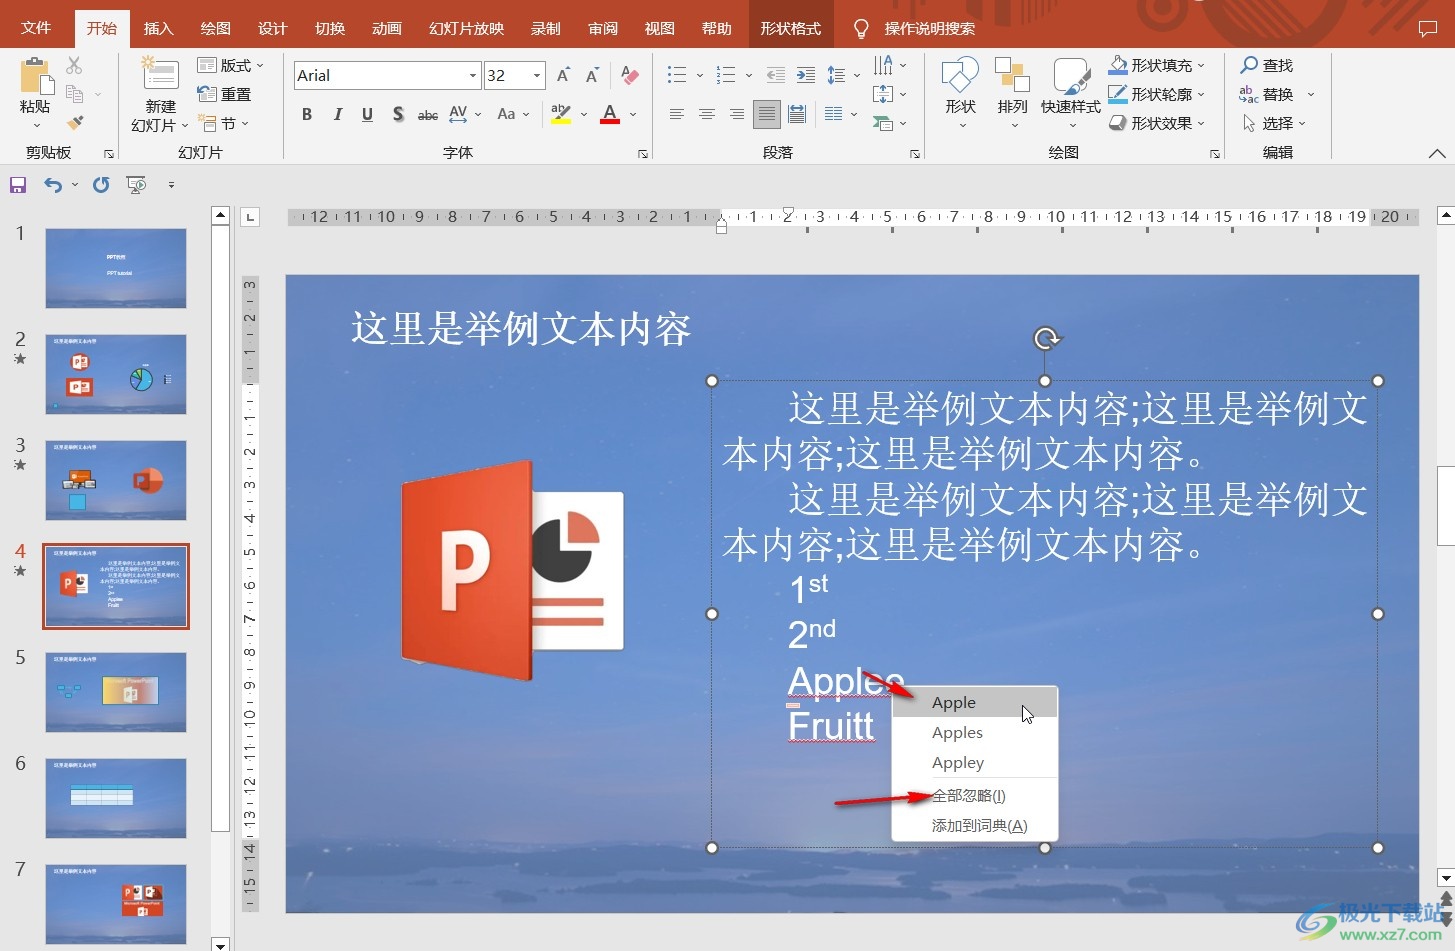Switch to the 动画 Animations tab
Screen dimensions: 1455x951
click(x=386, y=28)
